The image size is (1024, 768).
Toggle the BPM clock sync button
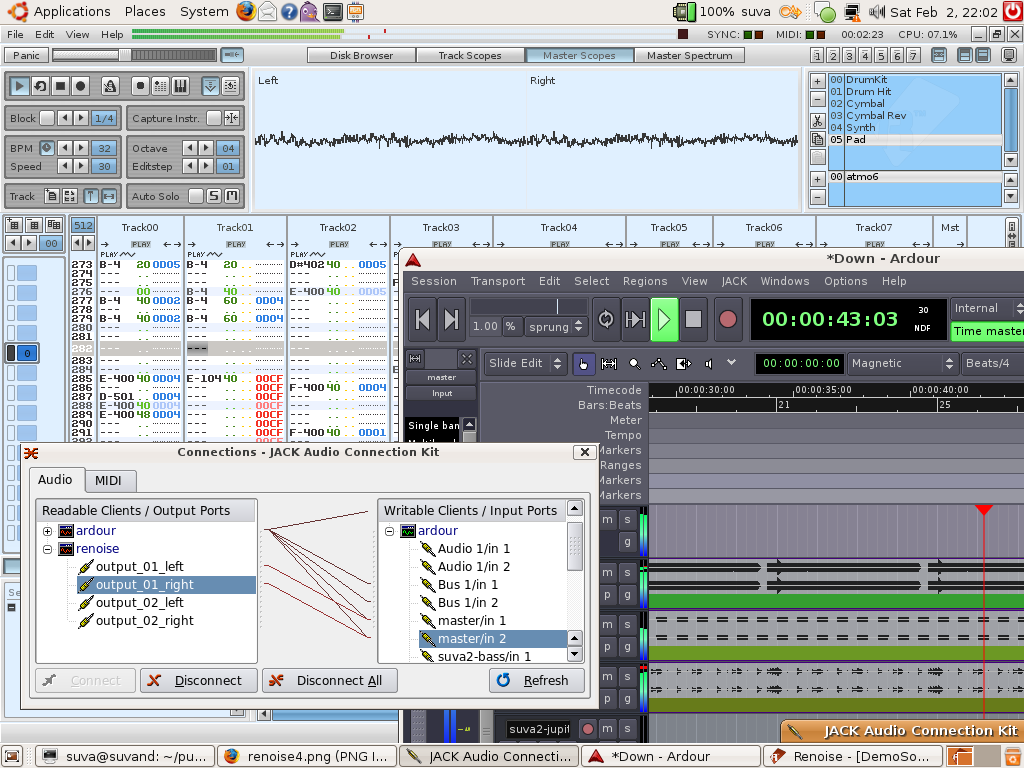tap(47, 148)
